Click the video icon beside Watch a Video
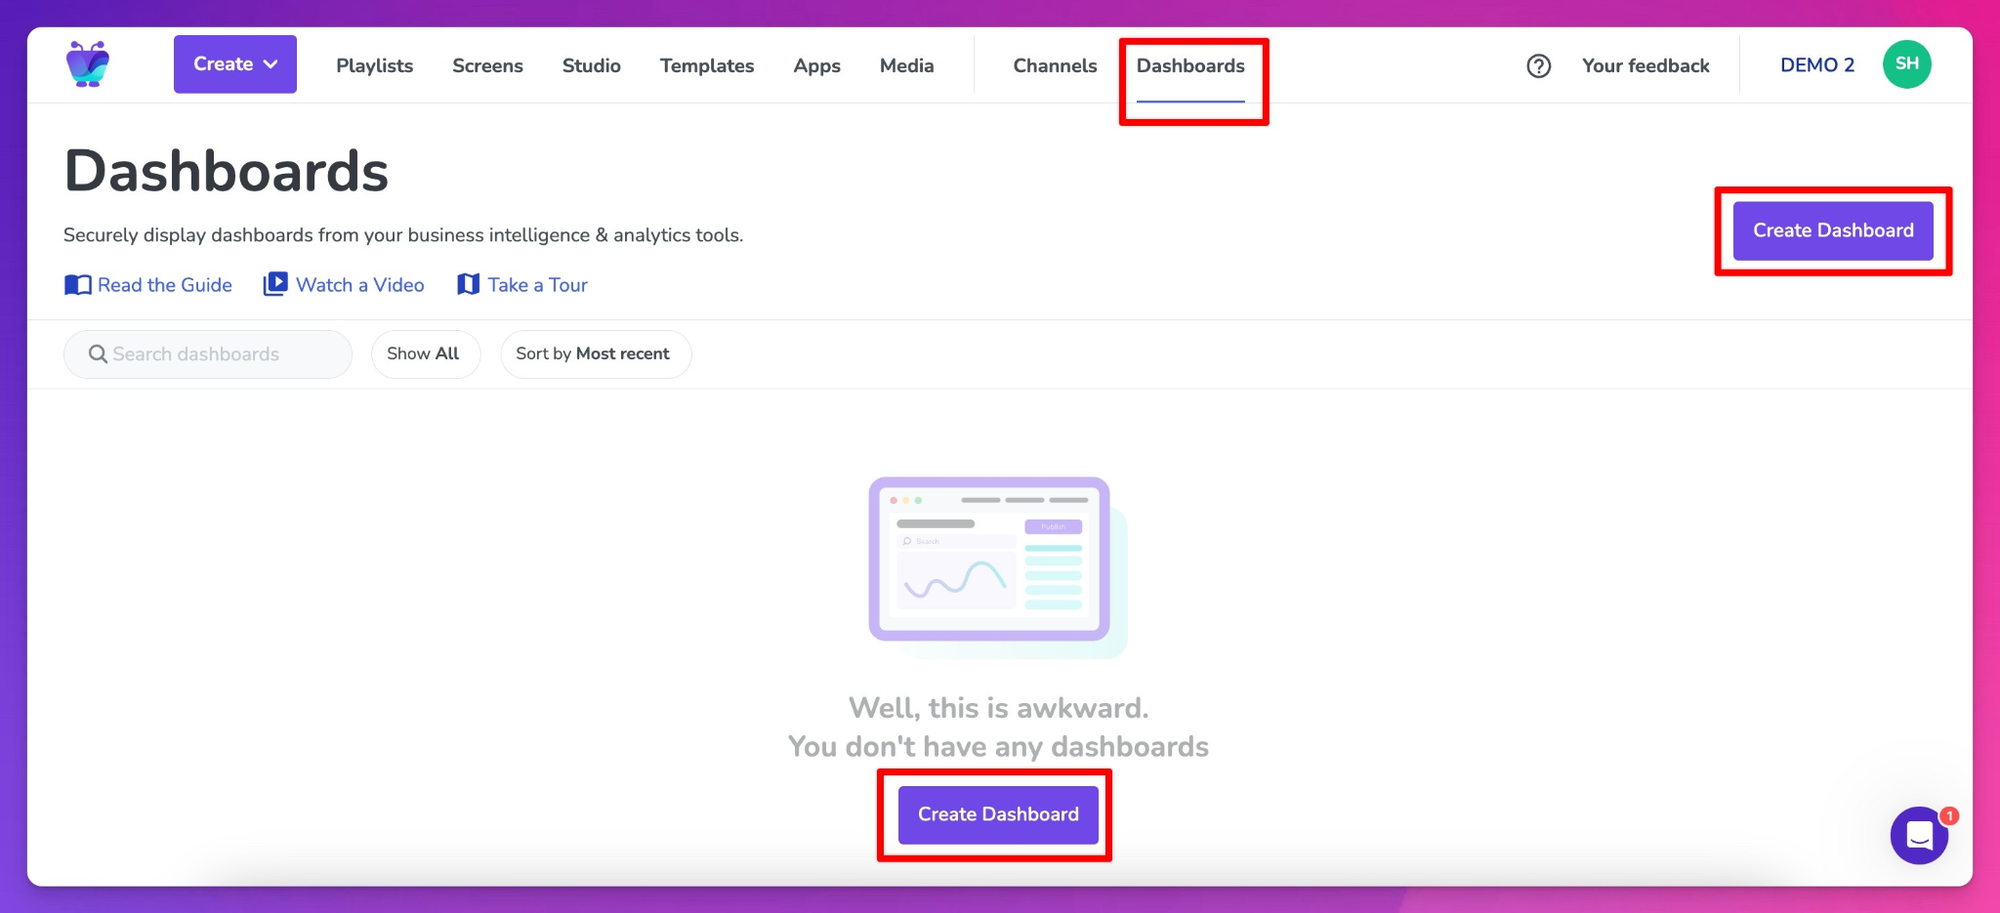The image size is (2000, 913). click(275, 285)
